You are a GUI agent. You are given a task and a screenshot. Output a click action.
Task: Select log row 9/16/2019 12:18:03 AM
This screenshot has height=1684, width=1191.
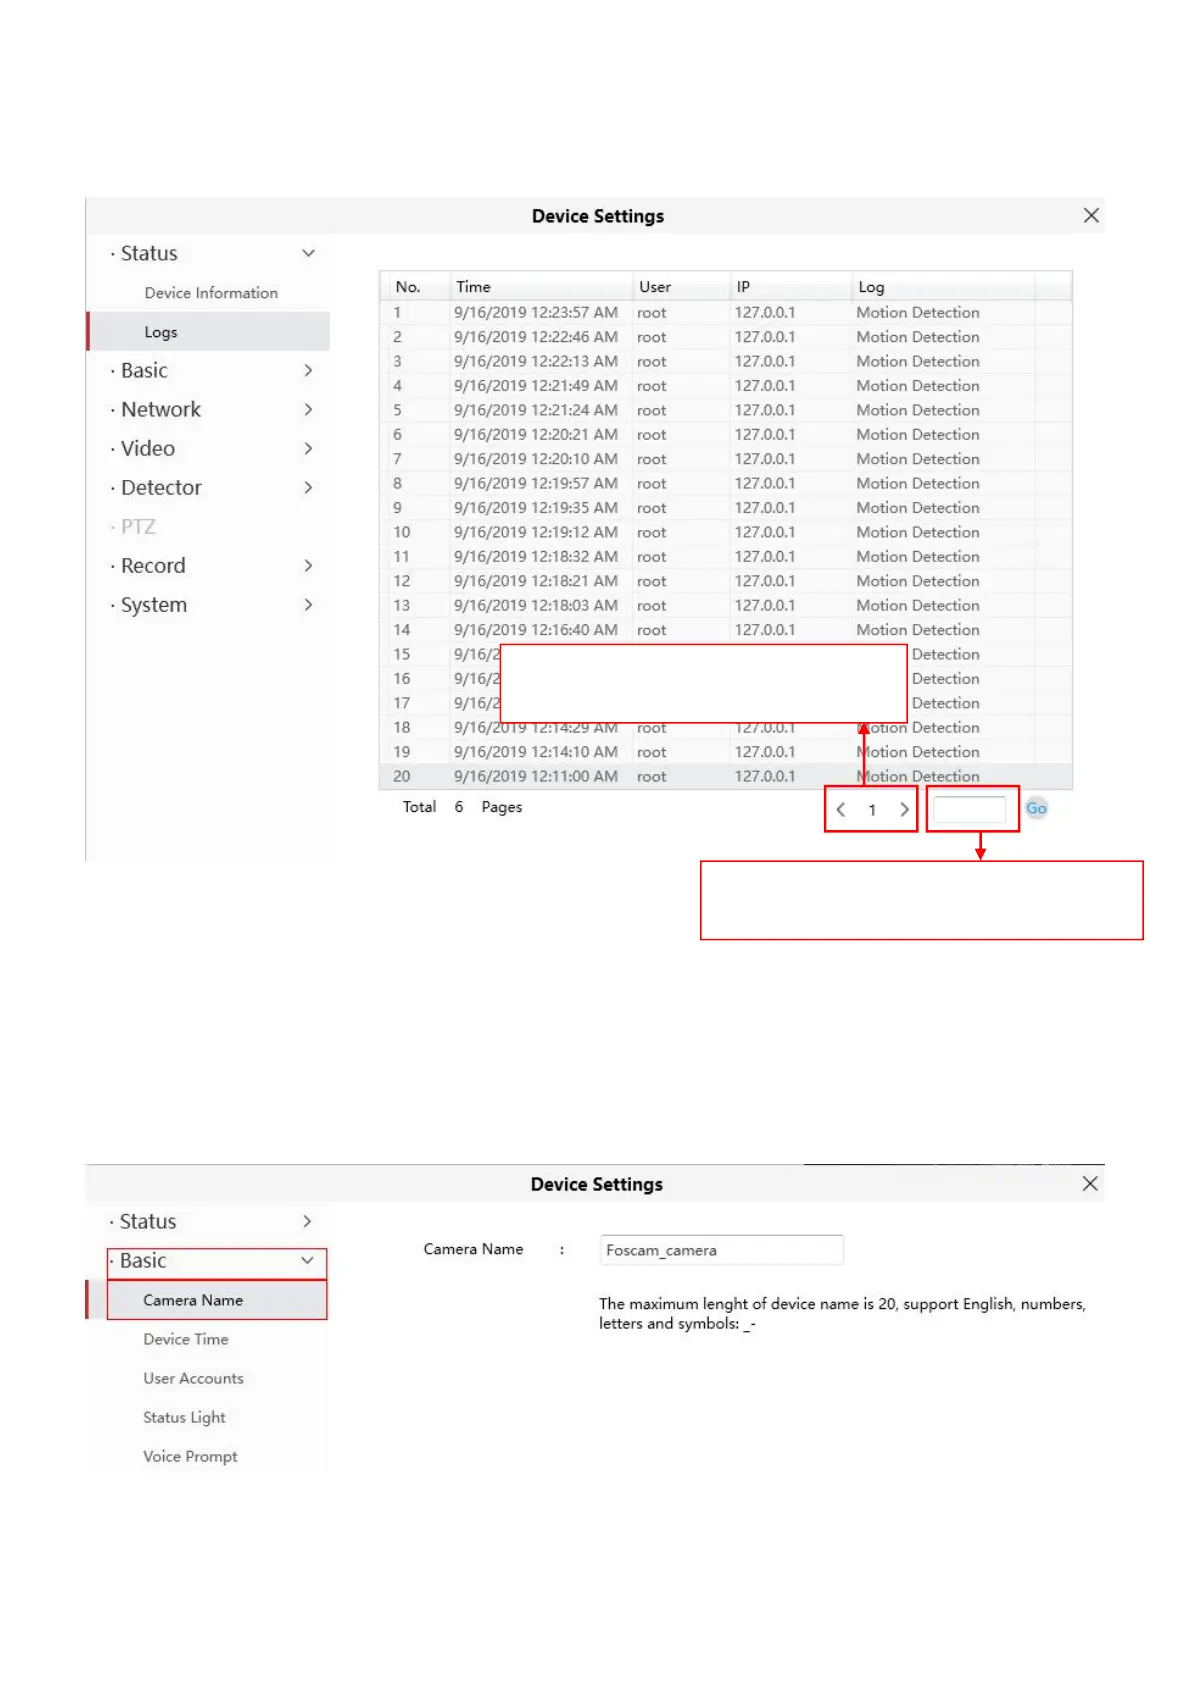[725, 605]
